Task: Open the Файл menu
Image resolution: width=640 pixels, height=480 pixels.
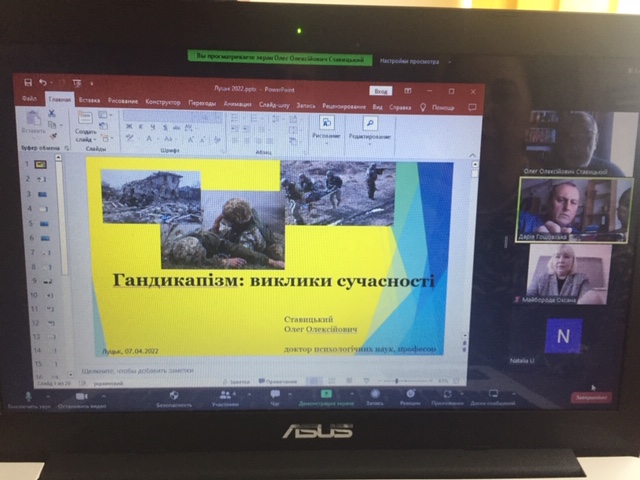Action: 29,99
